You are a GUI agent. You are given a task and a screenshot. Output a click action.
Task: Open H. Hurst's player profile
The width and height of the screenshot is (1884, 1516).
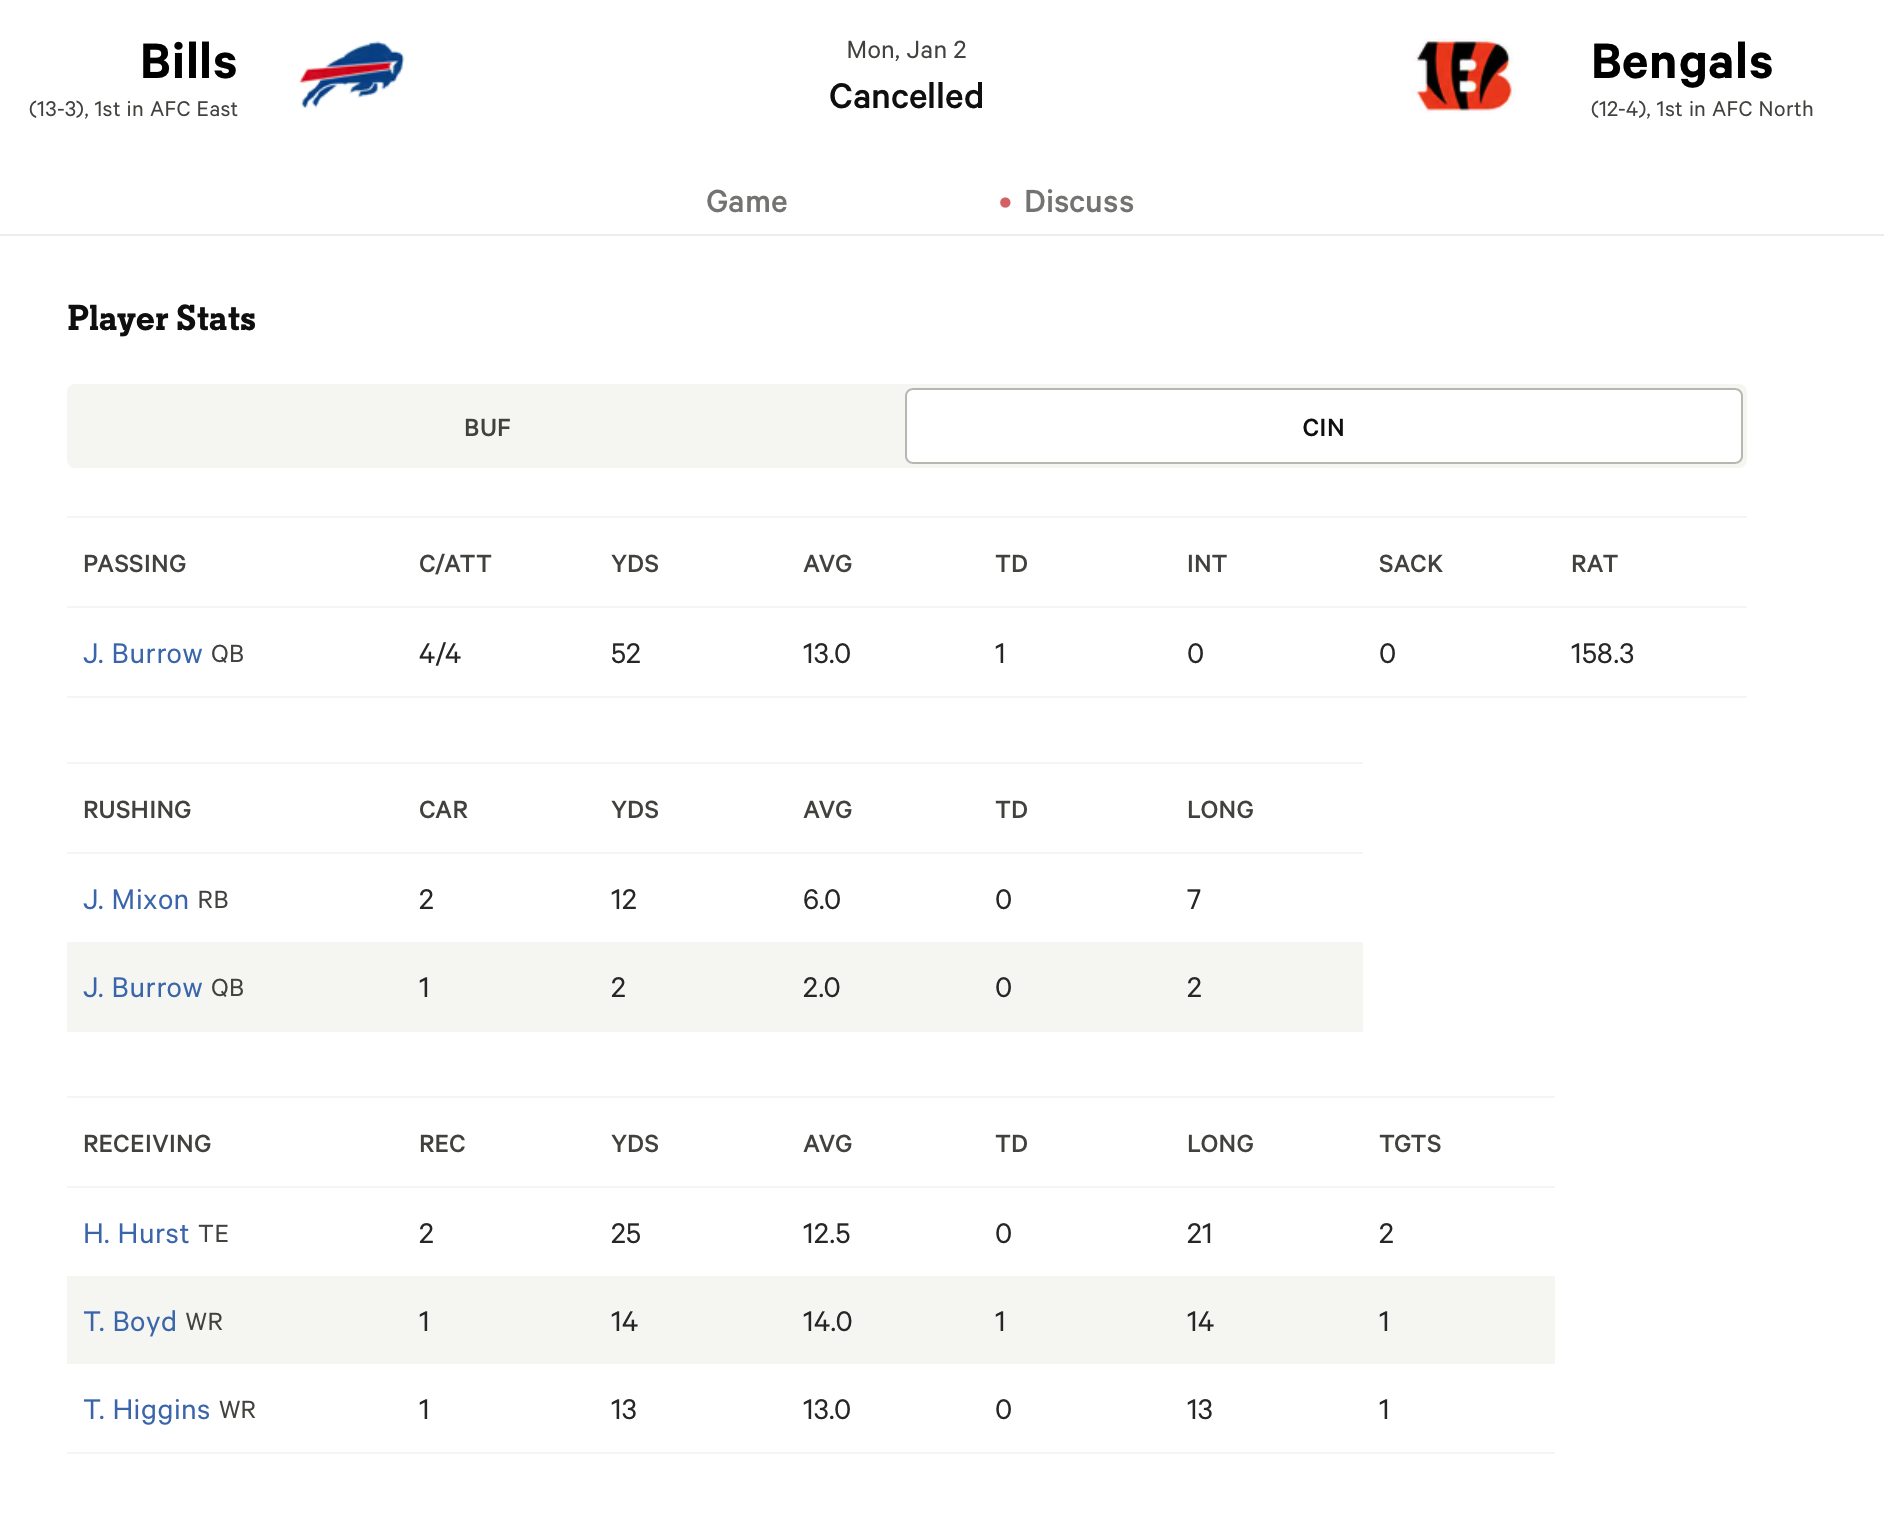click(x=136, y=1234)
